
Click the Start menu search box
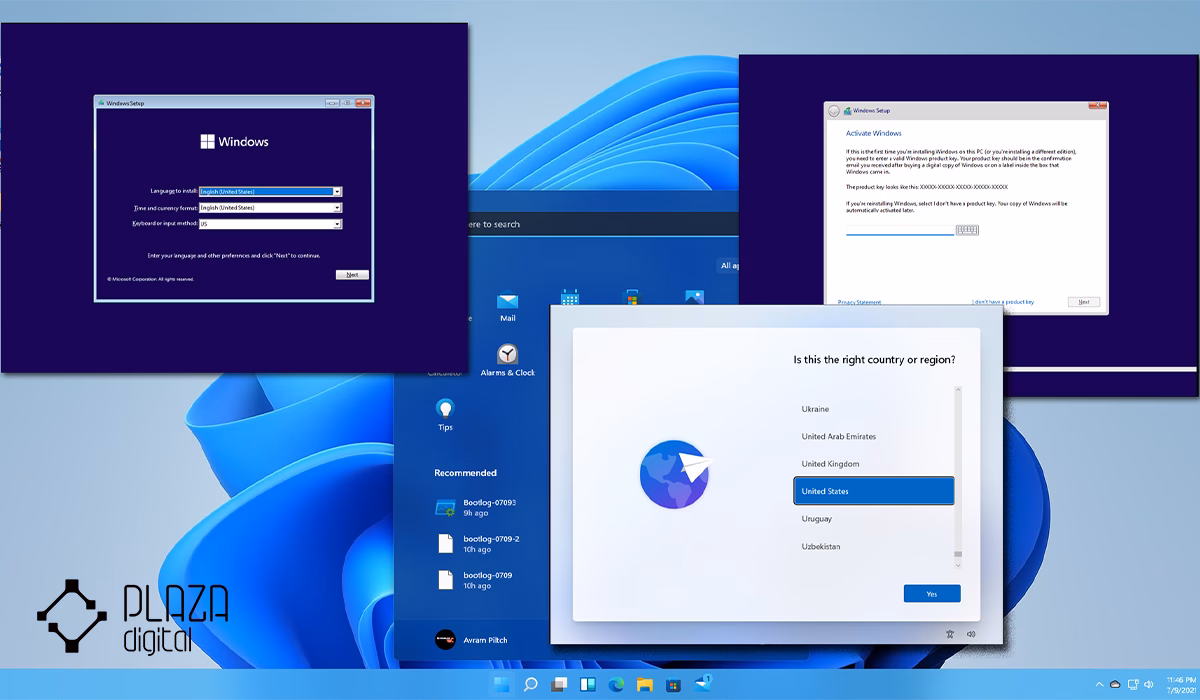(601, 224)
